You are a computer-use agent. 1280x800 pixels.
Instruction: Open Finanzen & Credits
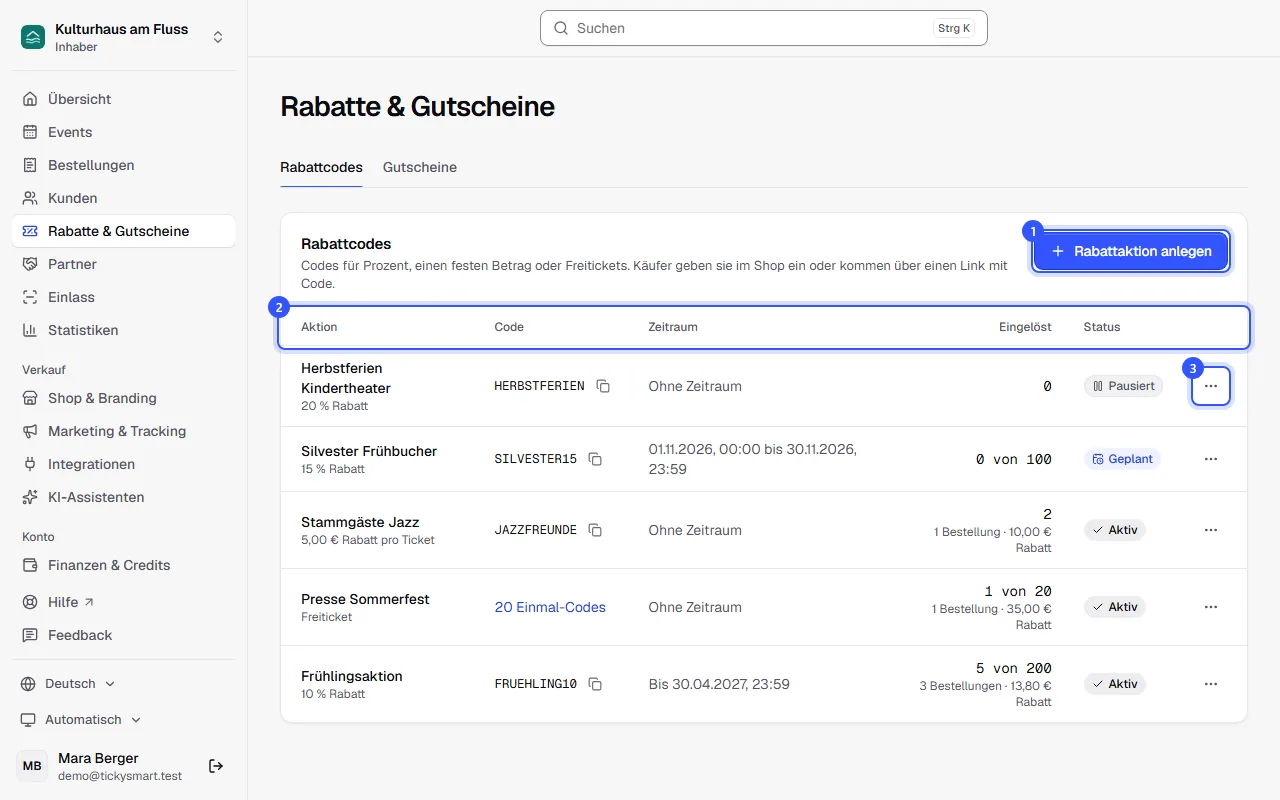tap(124, 565)
